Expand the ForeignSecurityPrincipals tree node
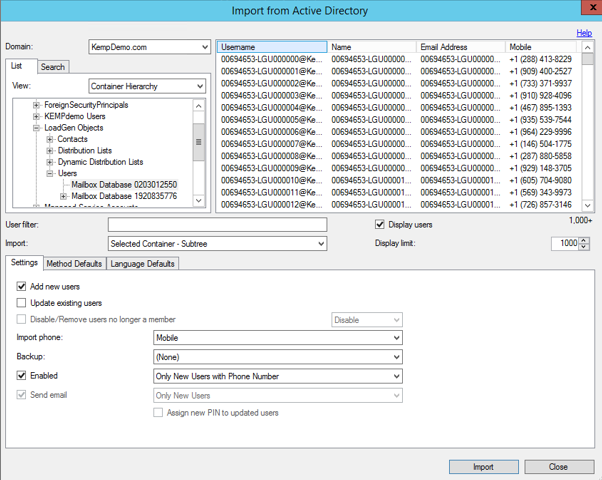602x480 pixels. point(36,105)
